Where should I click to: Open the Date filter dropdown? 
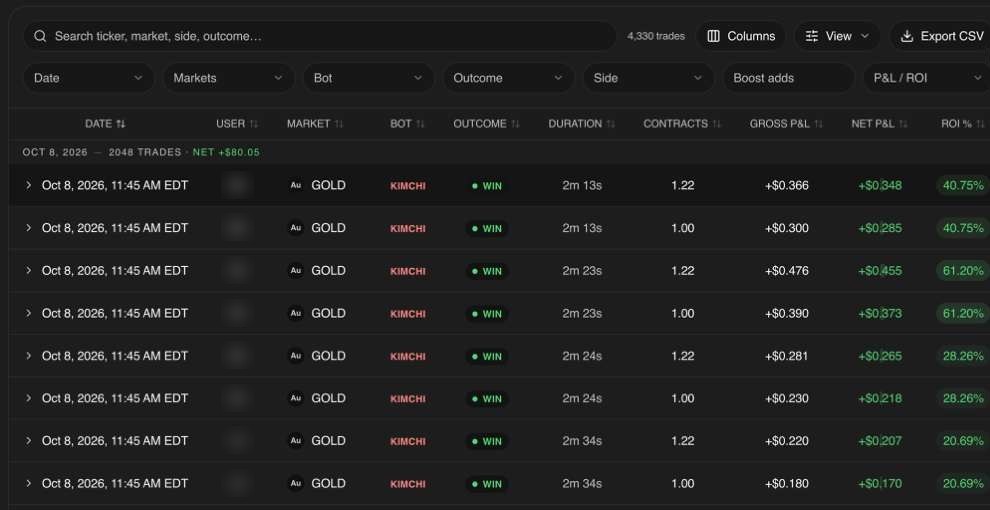[88, 78]
